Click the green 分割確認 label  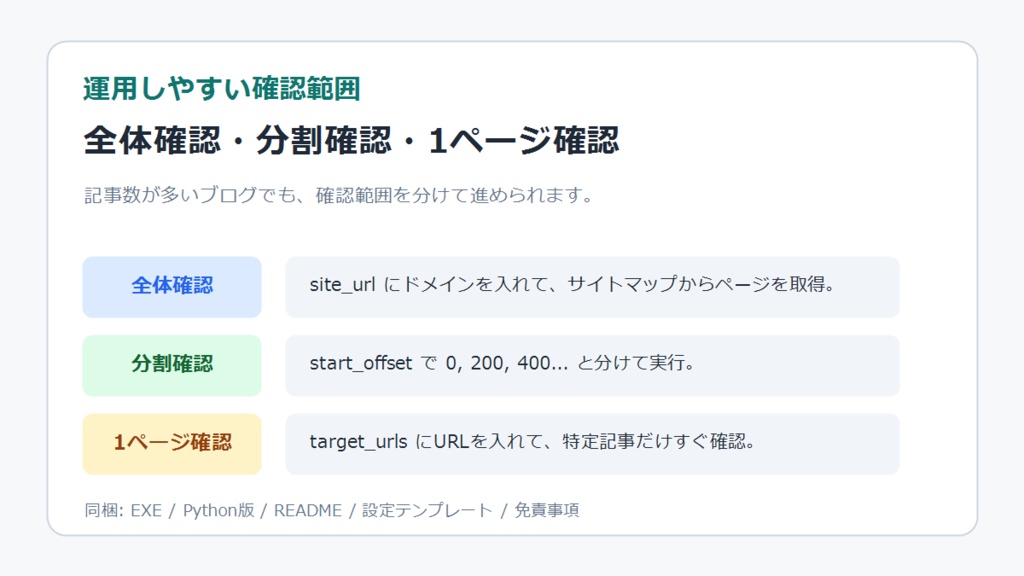tap(172, 365)
